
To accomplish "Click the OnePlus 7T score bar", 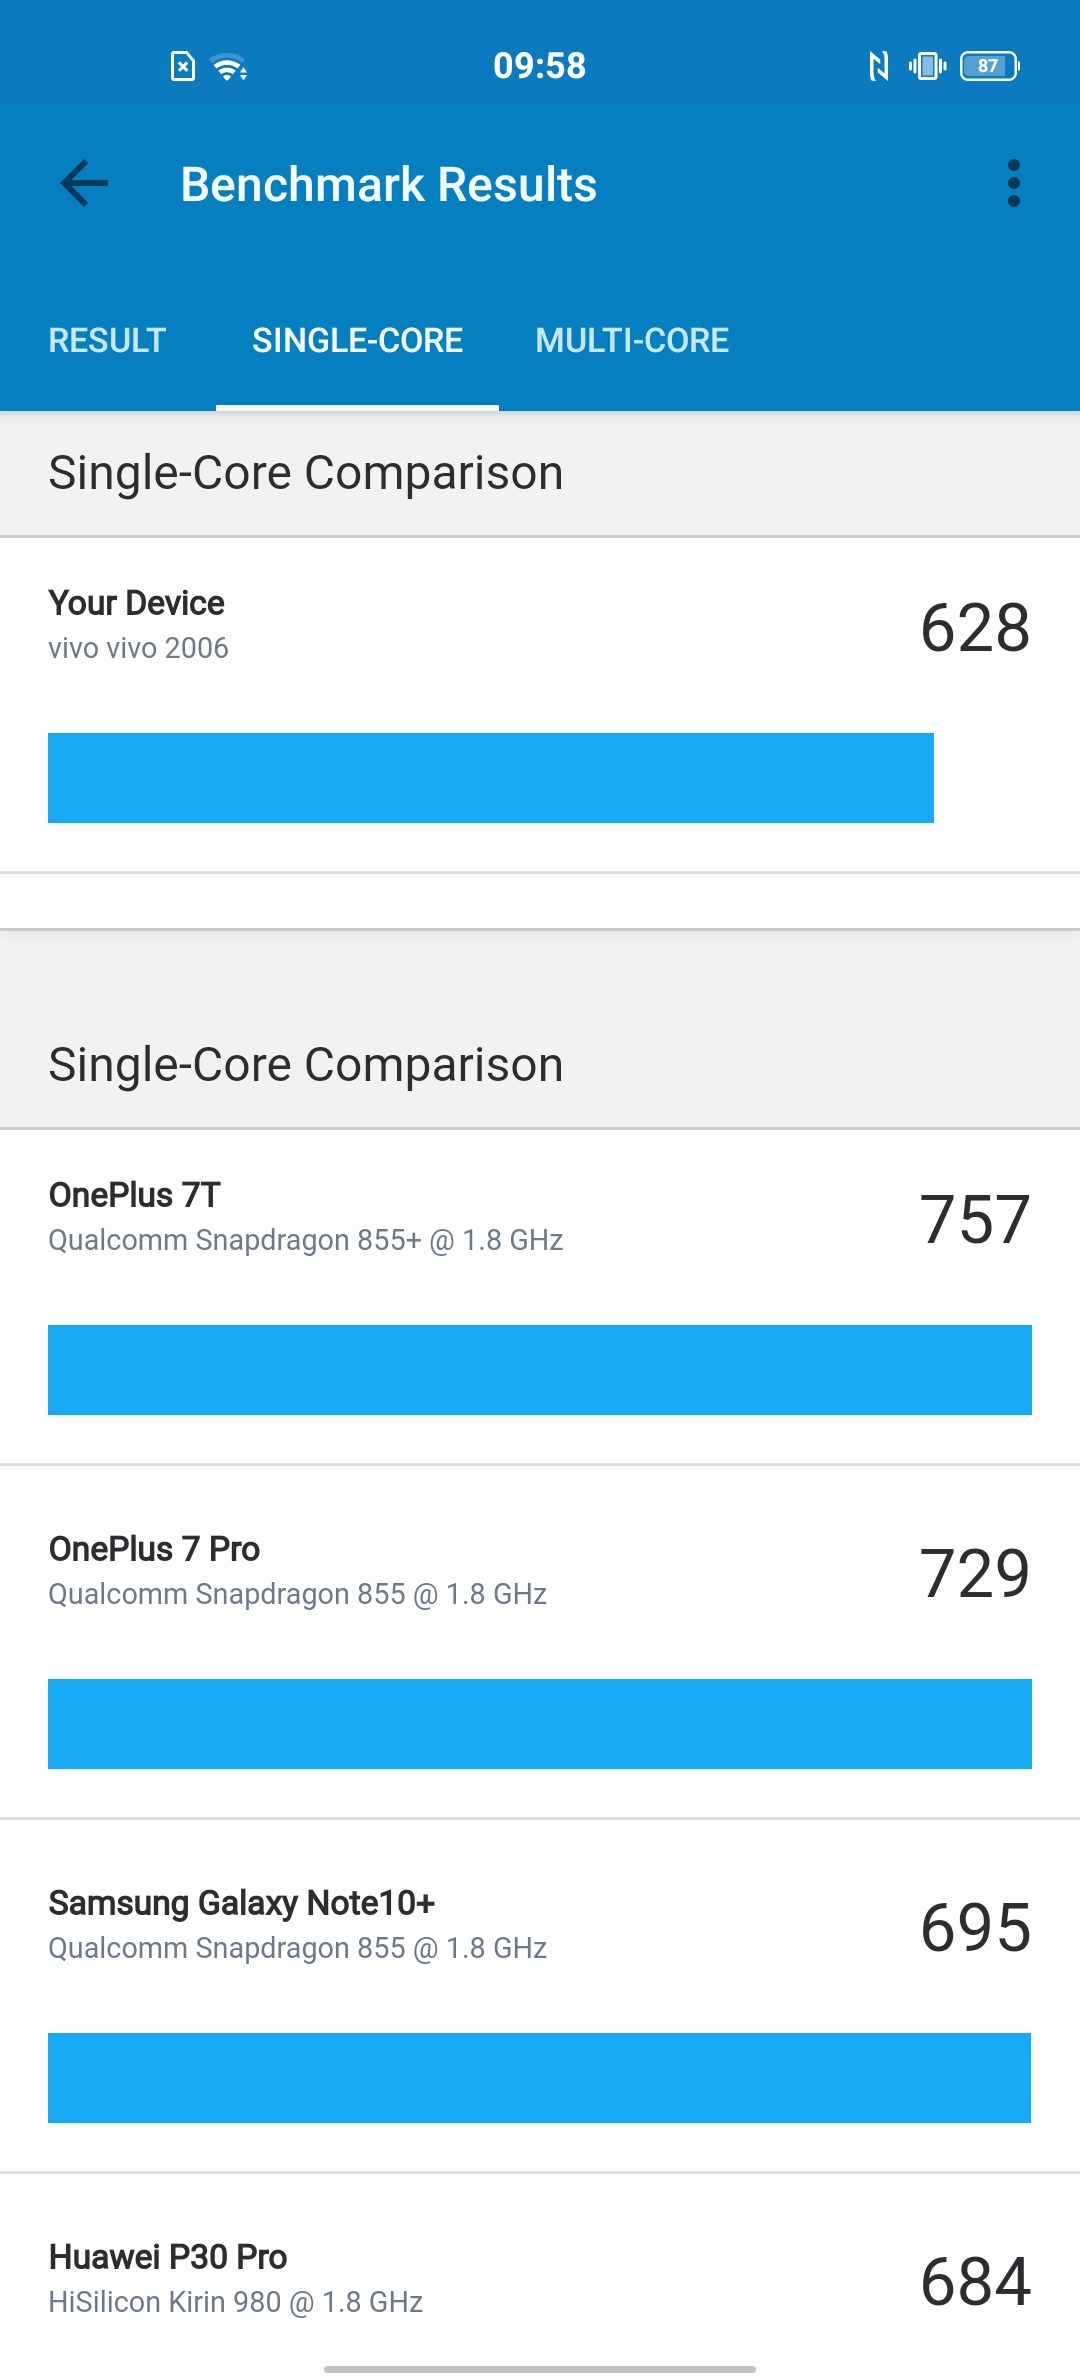I will pos(540,1370).
